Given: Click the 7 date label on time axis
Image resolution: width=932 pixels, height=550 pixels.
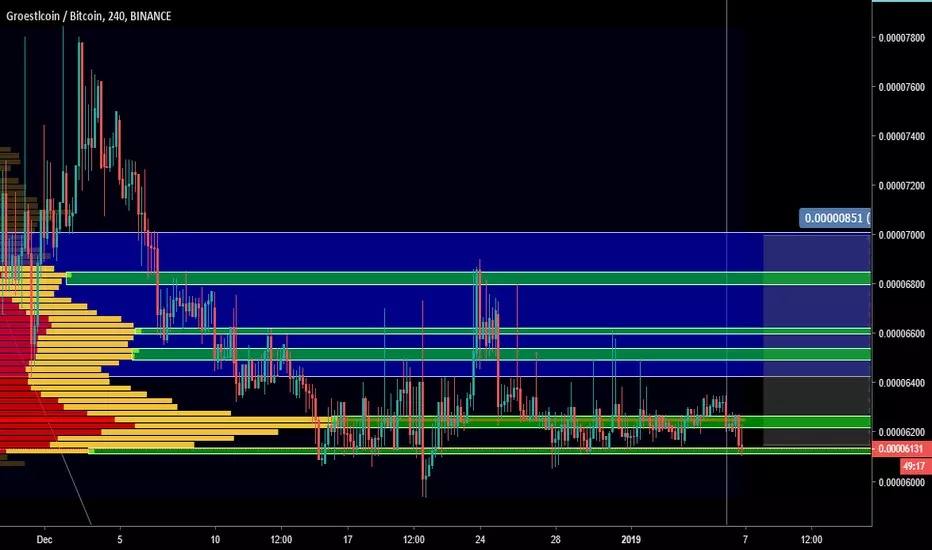Looking at the screenshot, I should click(745, 540).
